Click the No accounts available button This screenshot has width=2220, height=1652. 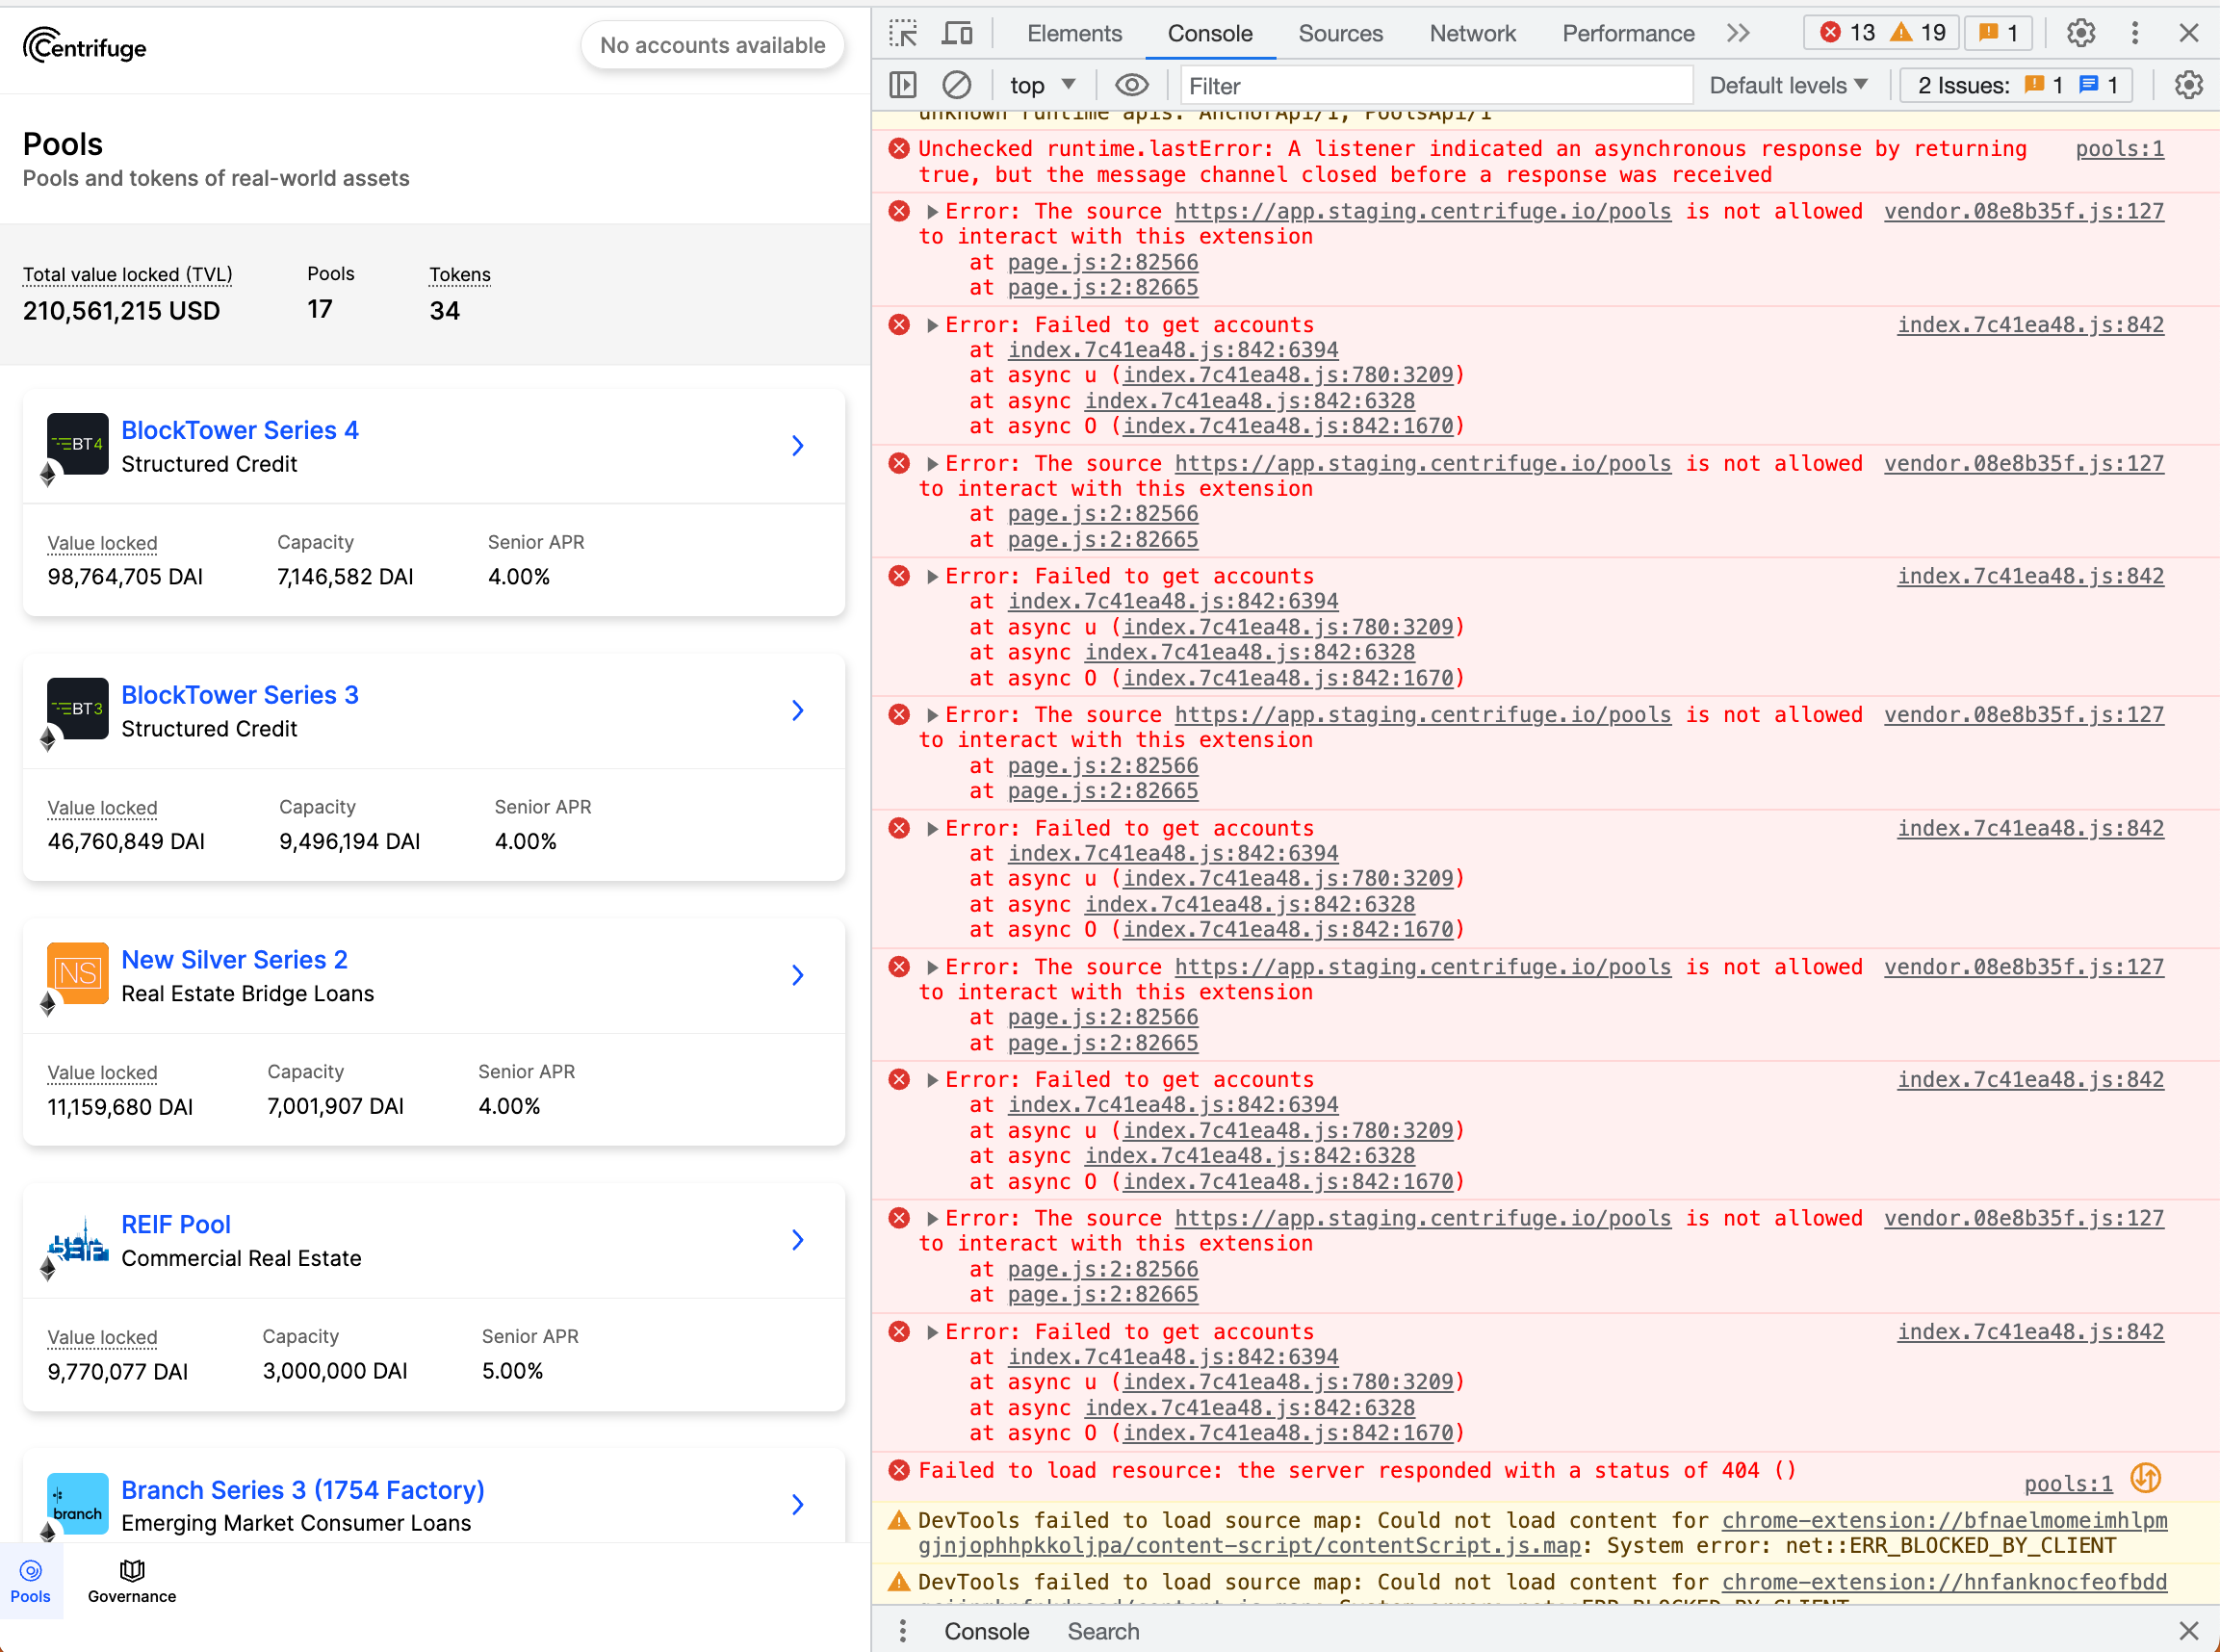point(712,45)
